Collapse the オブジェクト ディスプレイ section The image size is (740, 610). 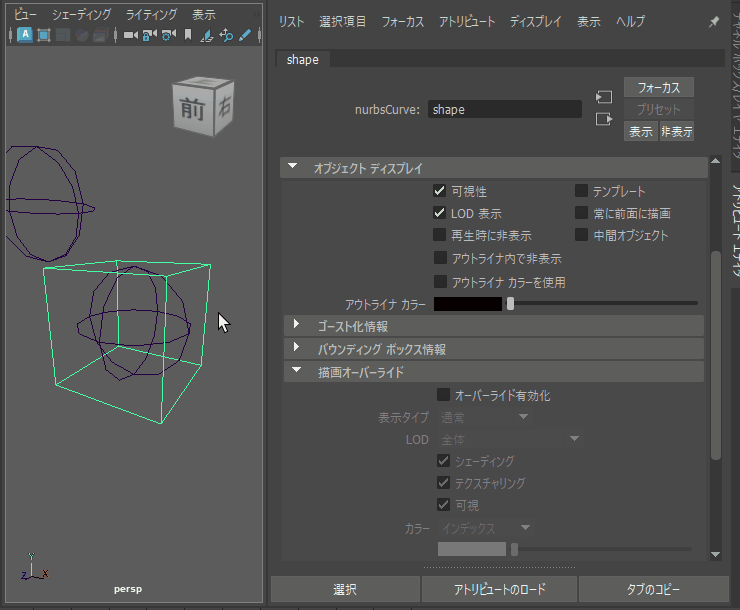[x=294, y=168]
